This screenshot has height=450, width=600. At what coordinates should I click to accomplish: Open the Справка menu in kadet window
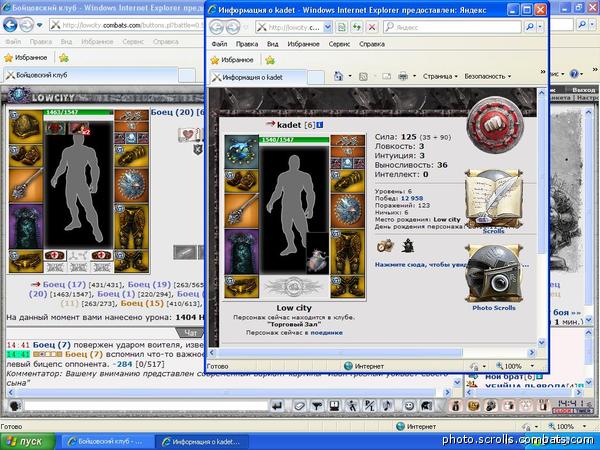372,44
